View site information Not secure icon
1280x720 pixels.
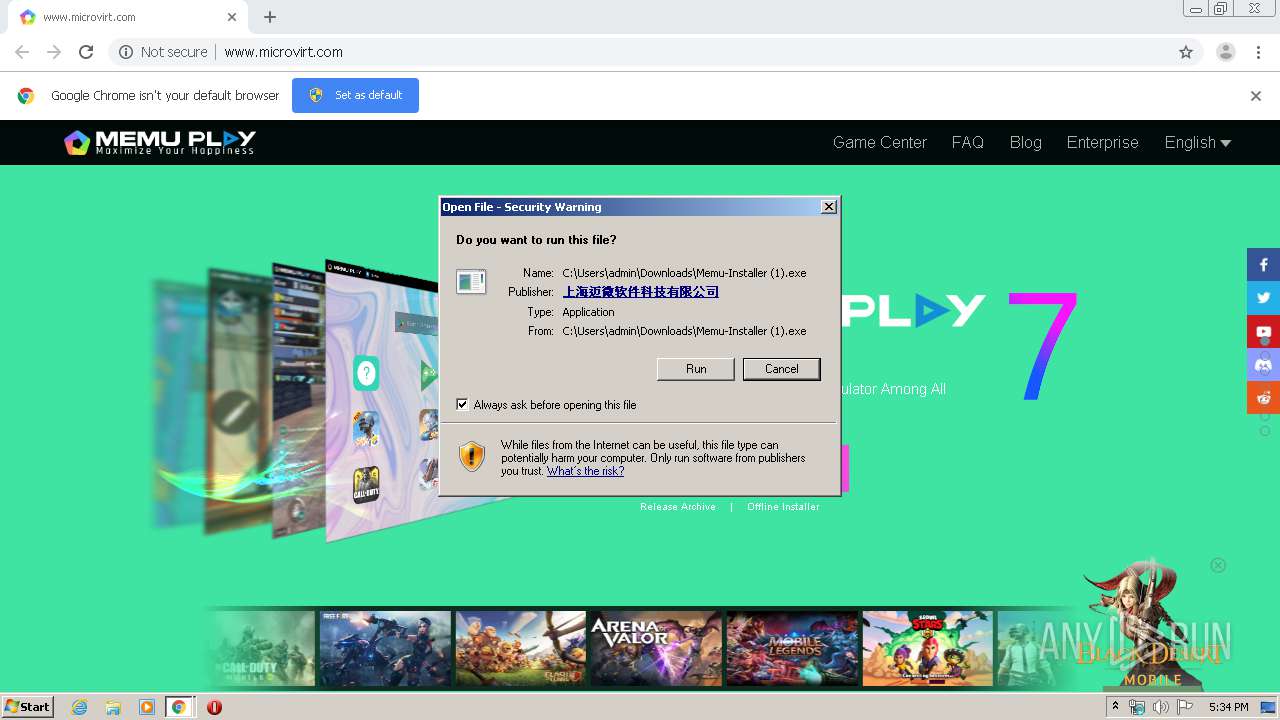126,52
